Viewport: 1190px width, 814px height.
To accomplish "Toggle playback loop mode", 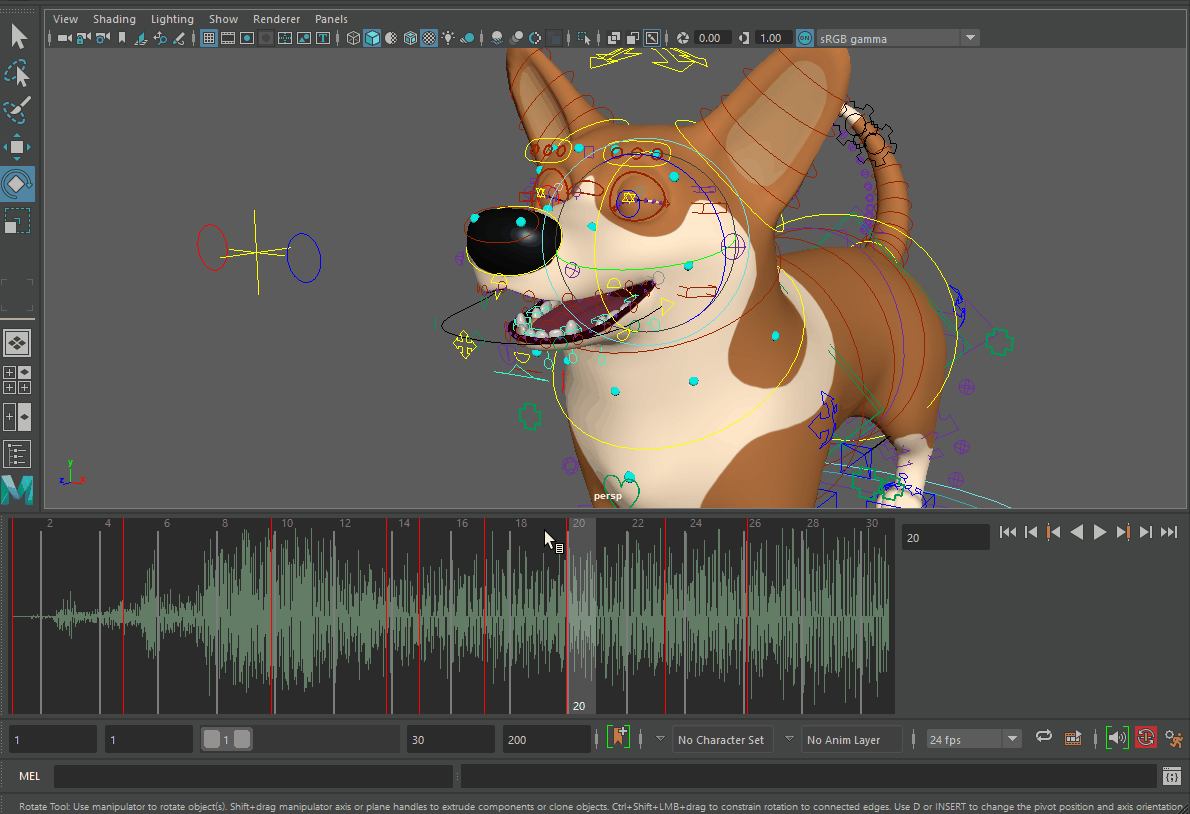I will click(x=1043, y=738).
